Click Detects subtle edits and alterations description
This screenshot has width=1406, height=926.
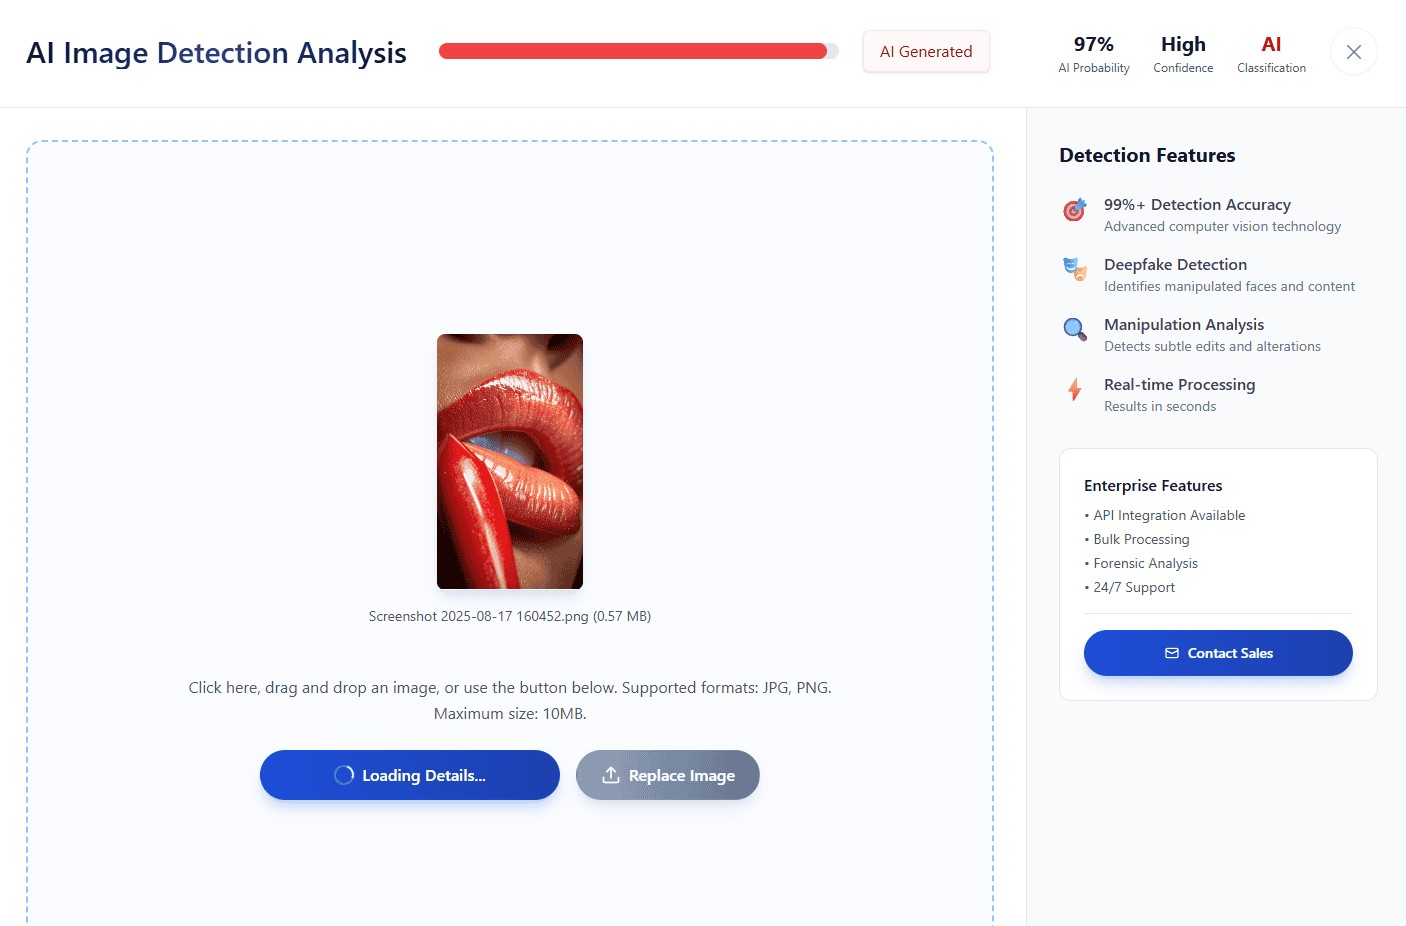(1212, 347)
